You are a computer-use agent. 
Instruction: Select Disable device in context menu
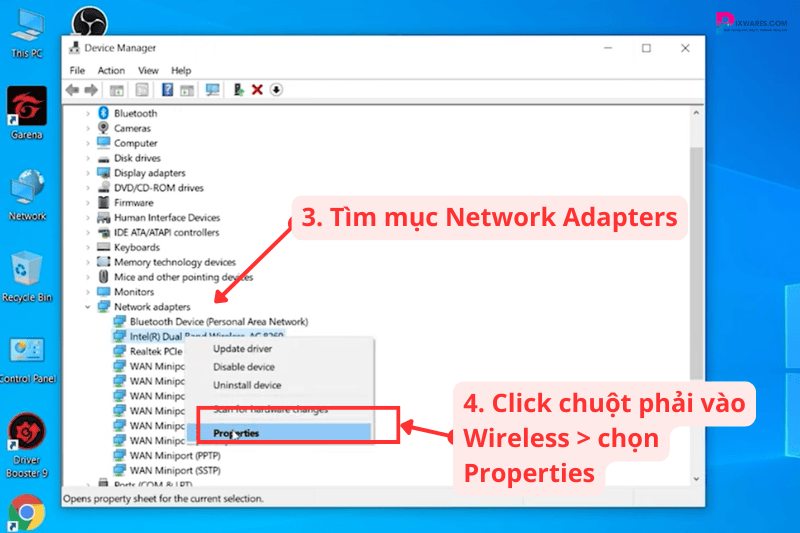(x=245, y=367)
